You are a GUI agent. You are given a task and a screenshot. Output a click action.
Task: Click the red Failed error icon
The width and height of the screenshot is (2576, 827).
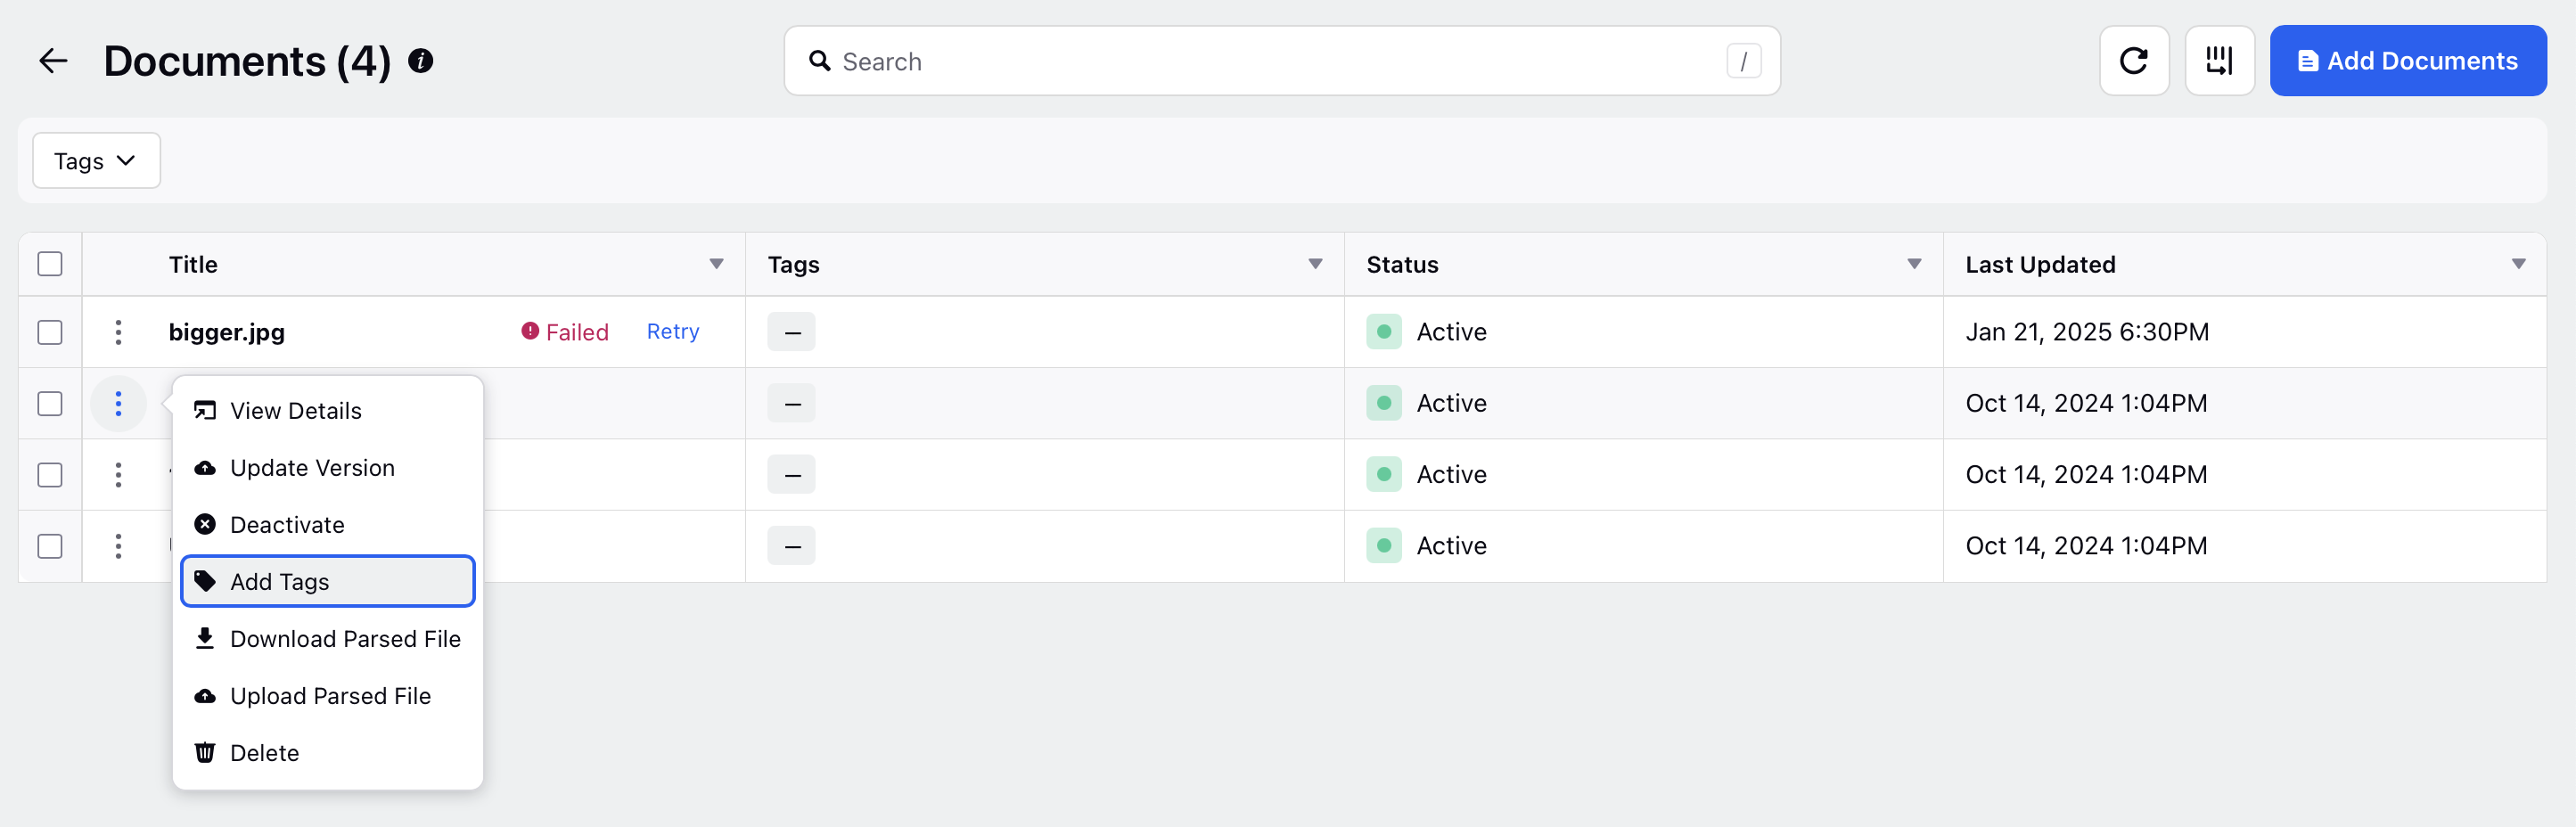[530, 331]
